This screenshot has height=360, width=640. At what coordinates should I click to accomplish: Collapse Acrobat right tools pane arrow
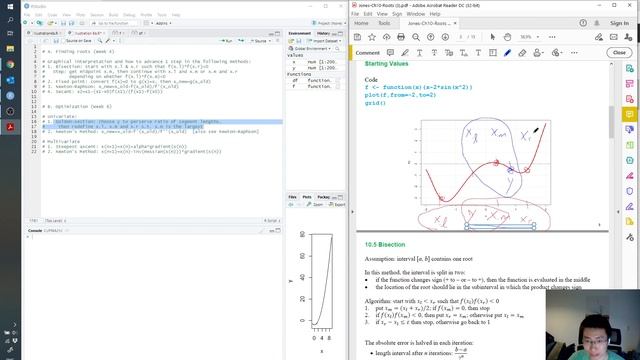click(x=618, y=212)
